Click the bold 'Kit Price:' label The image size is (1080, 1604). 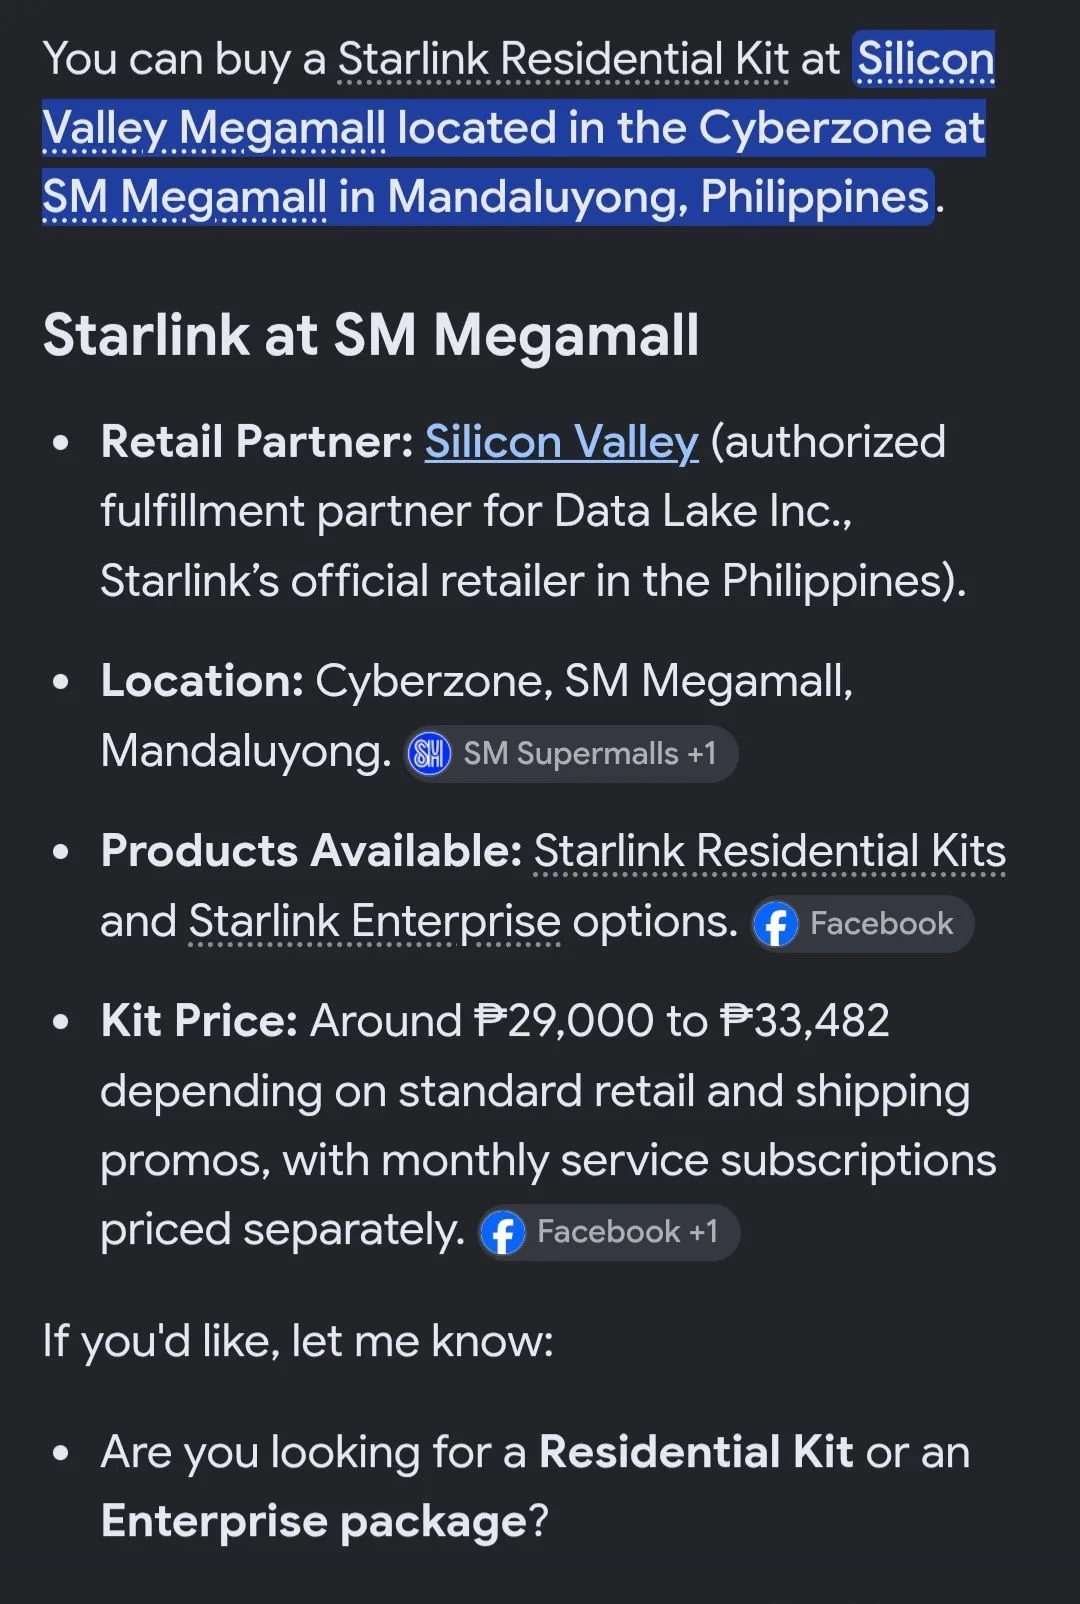coord(199,1021)
